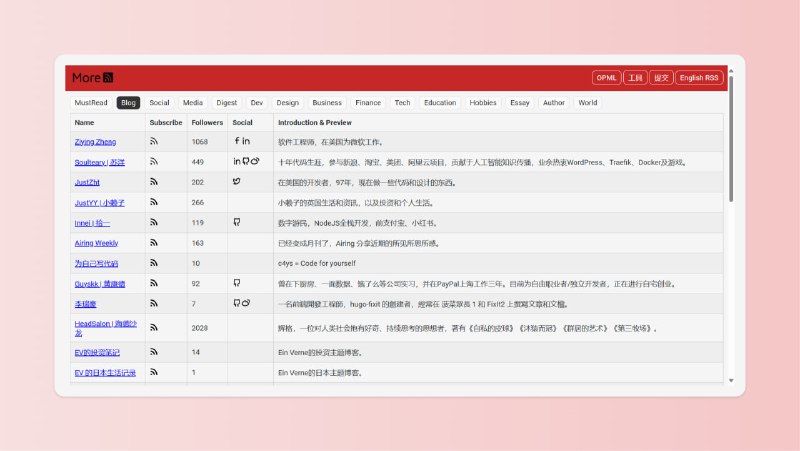This screenshot has height=451, width=800.
Task: Click RSS feed icon for JustYY row
Action: tap(154, 202)
